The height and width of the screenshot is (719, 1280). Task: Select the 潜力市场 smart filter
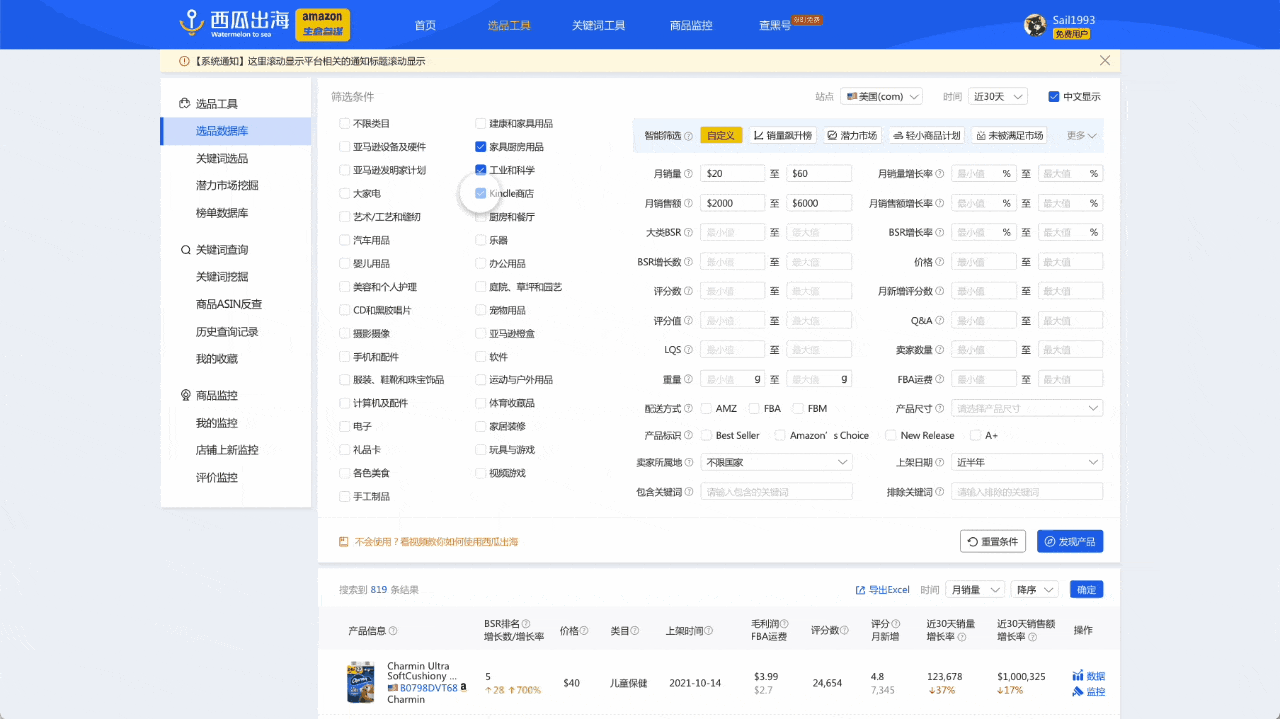(852, 136)
